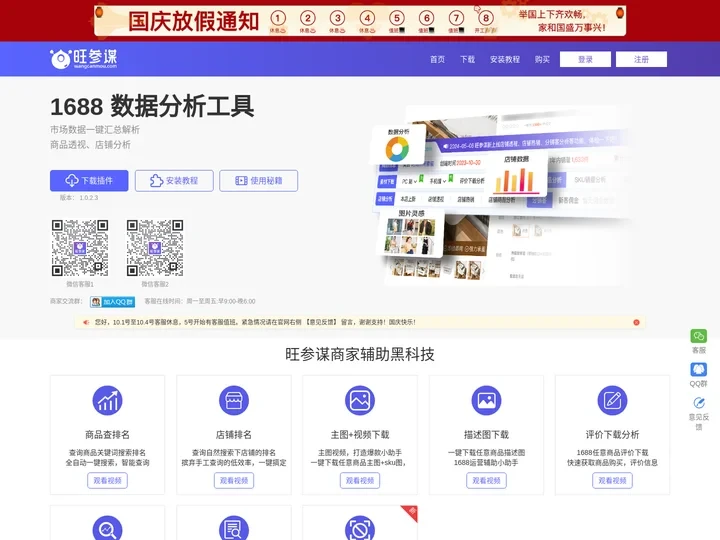The height and width of the screenshot is (540, 720).
Task: Open the 购买 nav item
Action: [542, 59]
